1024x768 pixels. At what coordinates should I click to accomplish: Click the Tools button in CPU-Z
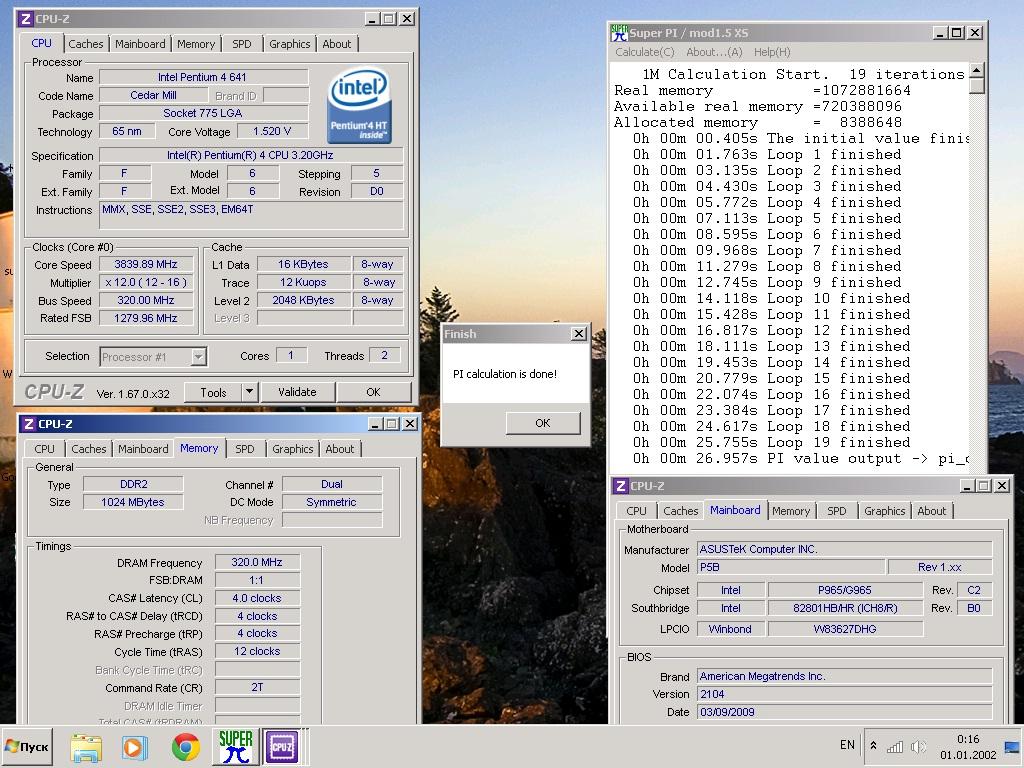(213, 392)
